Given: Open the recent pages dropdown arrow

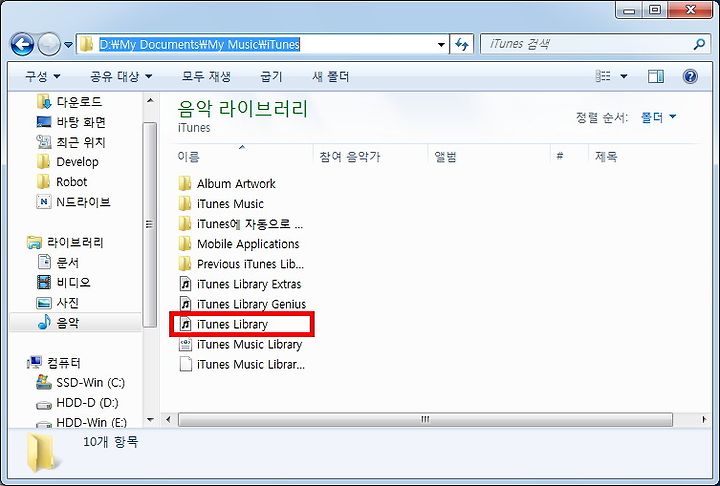Looking at the screenshot, I should [x=68, y=45].
